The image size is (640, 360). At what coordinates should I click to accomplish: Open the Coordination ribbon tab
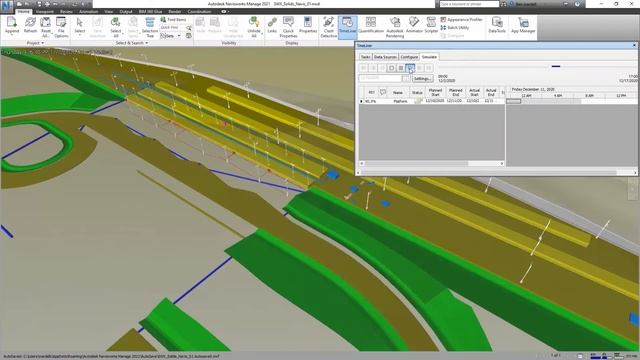(199, 11)
